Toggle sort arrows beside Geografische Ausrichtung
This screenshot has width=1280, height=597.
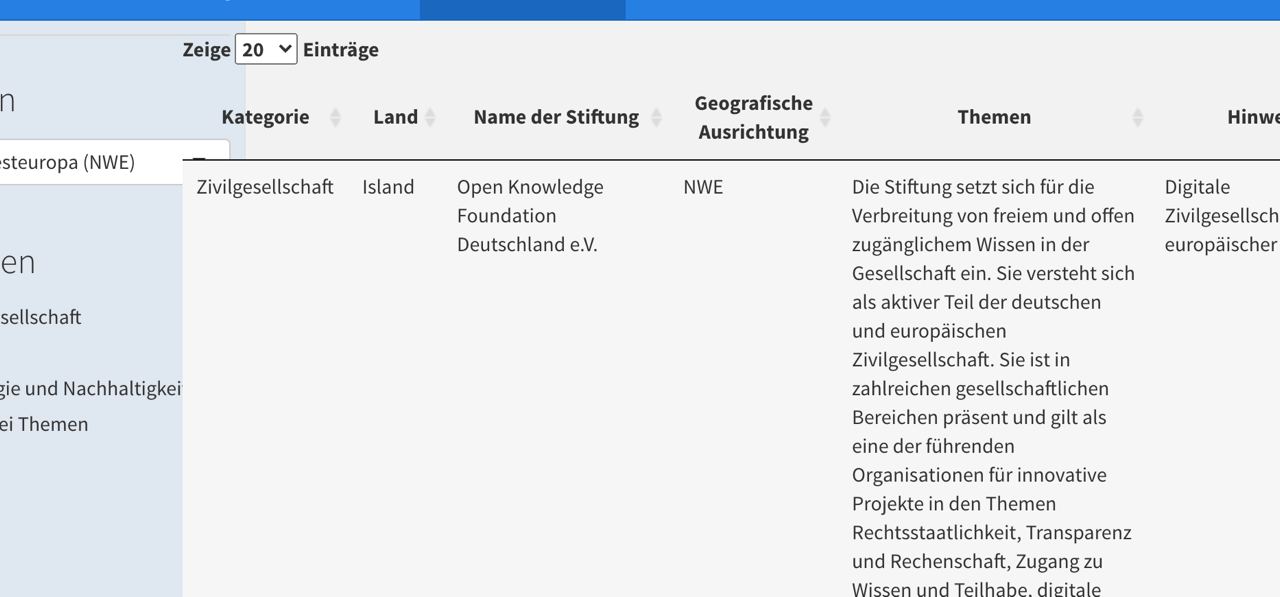(825, 117)
